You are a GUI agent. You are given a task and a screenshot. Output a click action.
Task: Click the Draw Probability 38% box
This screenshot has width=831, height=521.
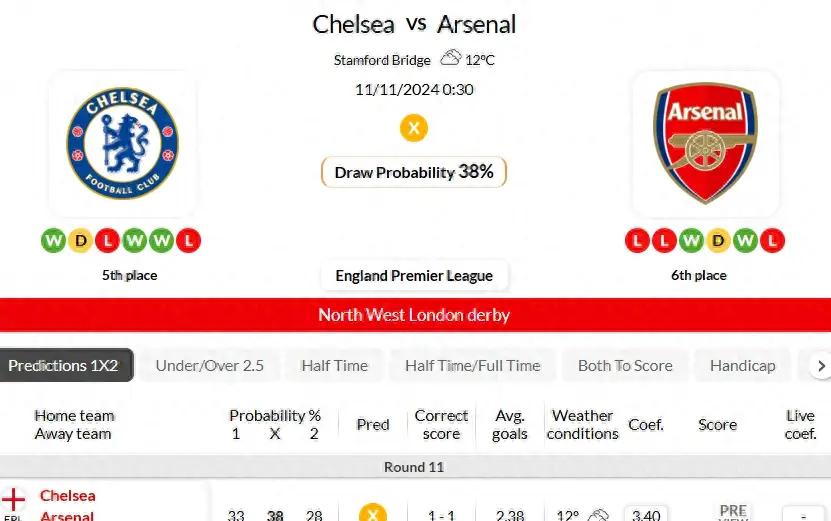point(414,172)
